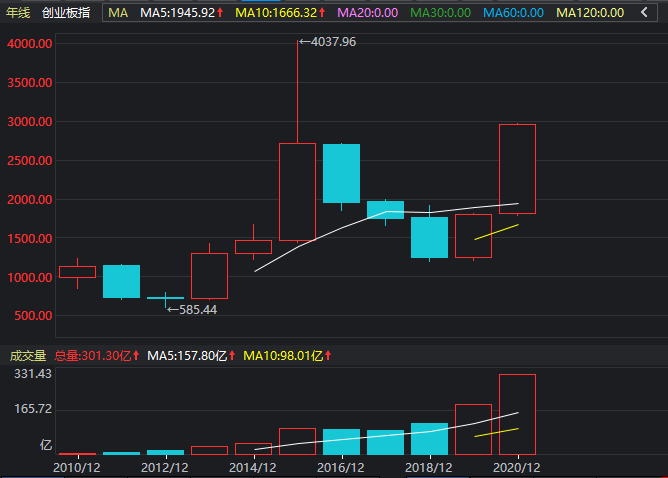The image size is (668, 478).
Task: Select the 2019 red hollow candlestick
Action: click(x=473, y=236)
